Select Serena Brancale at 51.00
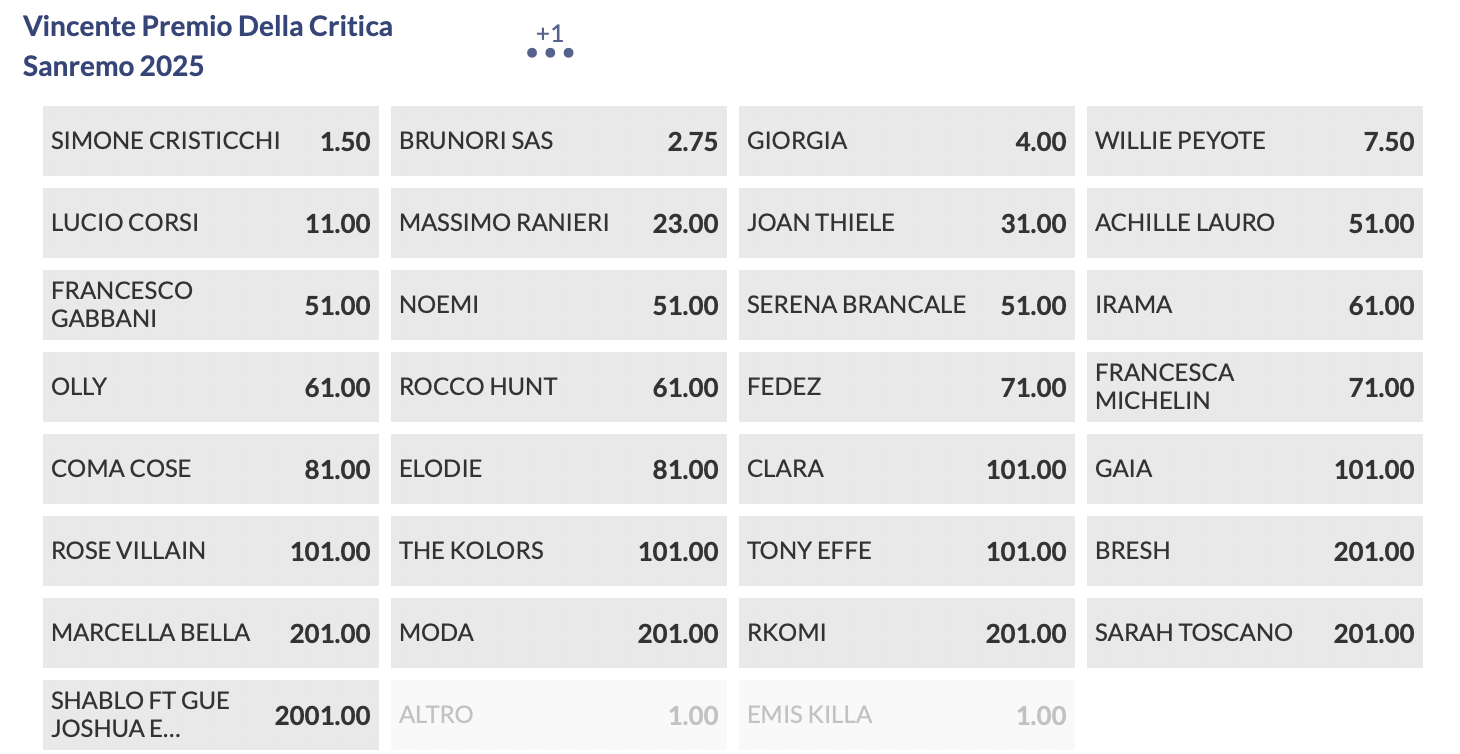Screen dimensions: 1460x754 (907, 305)
